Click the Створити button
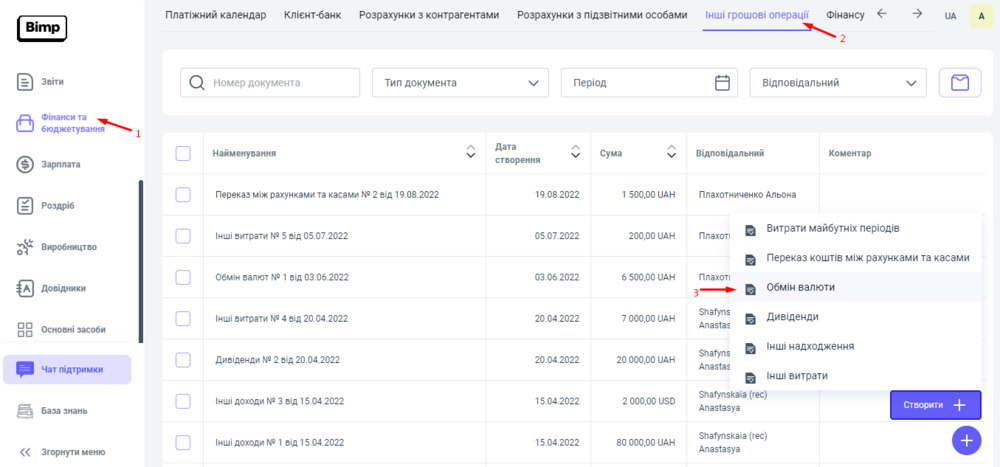1000x467 pixels. tap(935, 405)
